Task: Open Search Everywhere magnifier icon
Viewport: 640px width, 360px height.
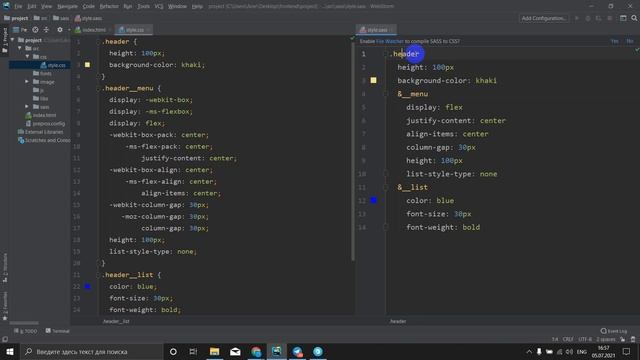Action: point(634,18)
